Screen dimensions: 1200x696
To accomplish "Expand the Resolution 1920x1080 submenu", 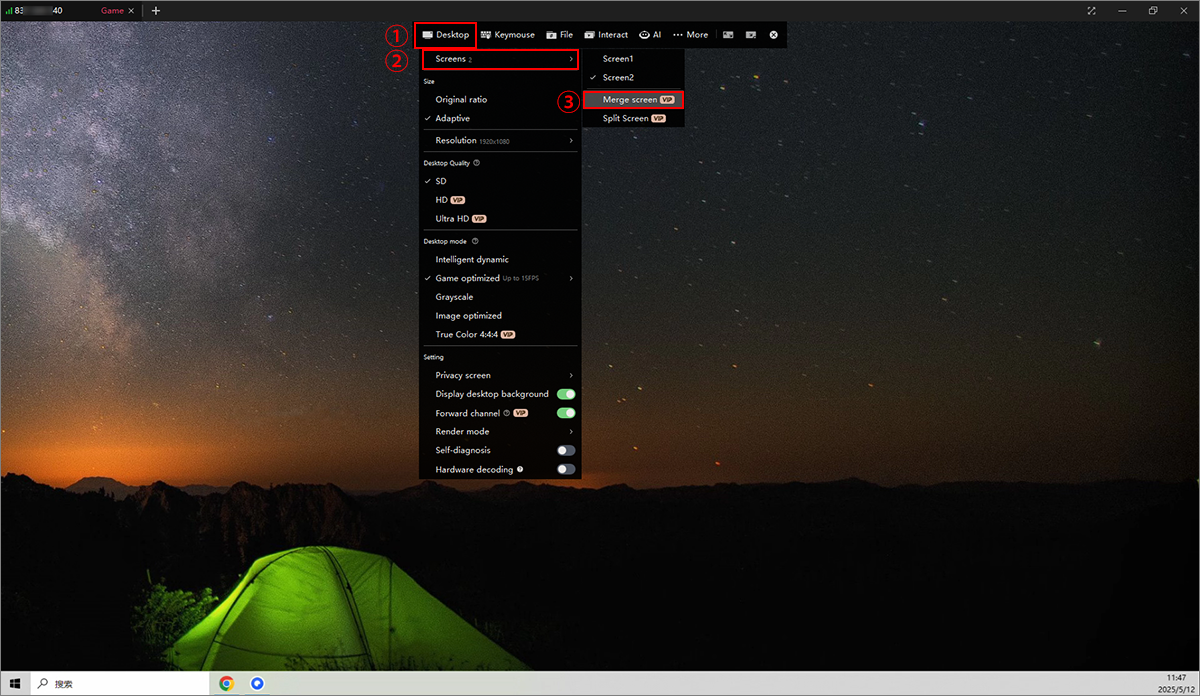I will pyautogui.click(x=500, y=141).
